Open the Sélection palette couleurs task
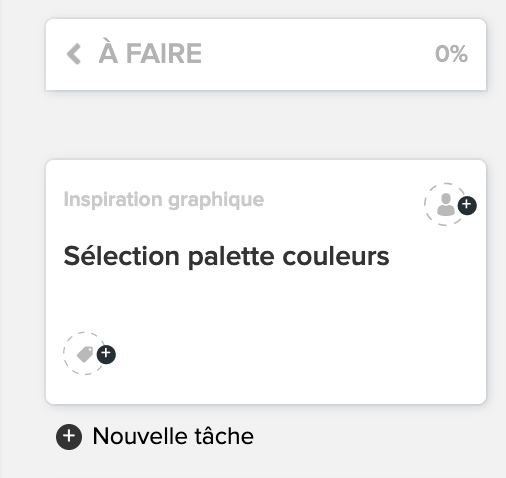This screenshot has width=506, height=478. [x=226, y=256]
